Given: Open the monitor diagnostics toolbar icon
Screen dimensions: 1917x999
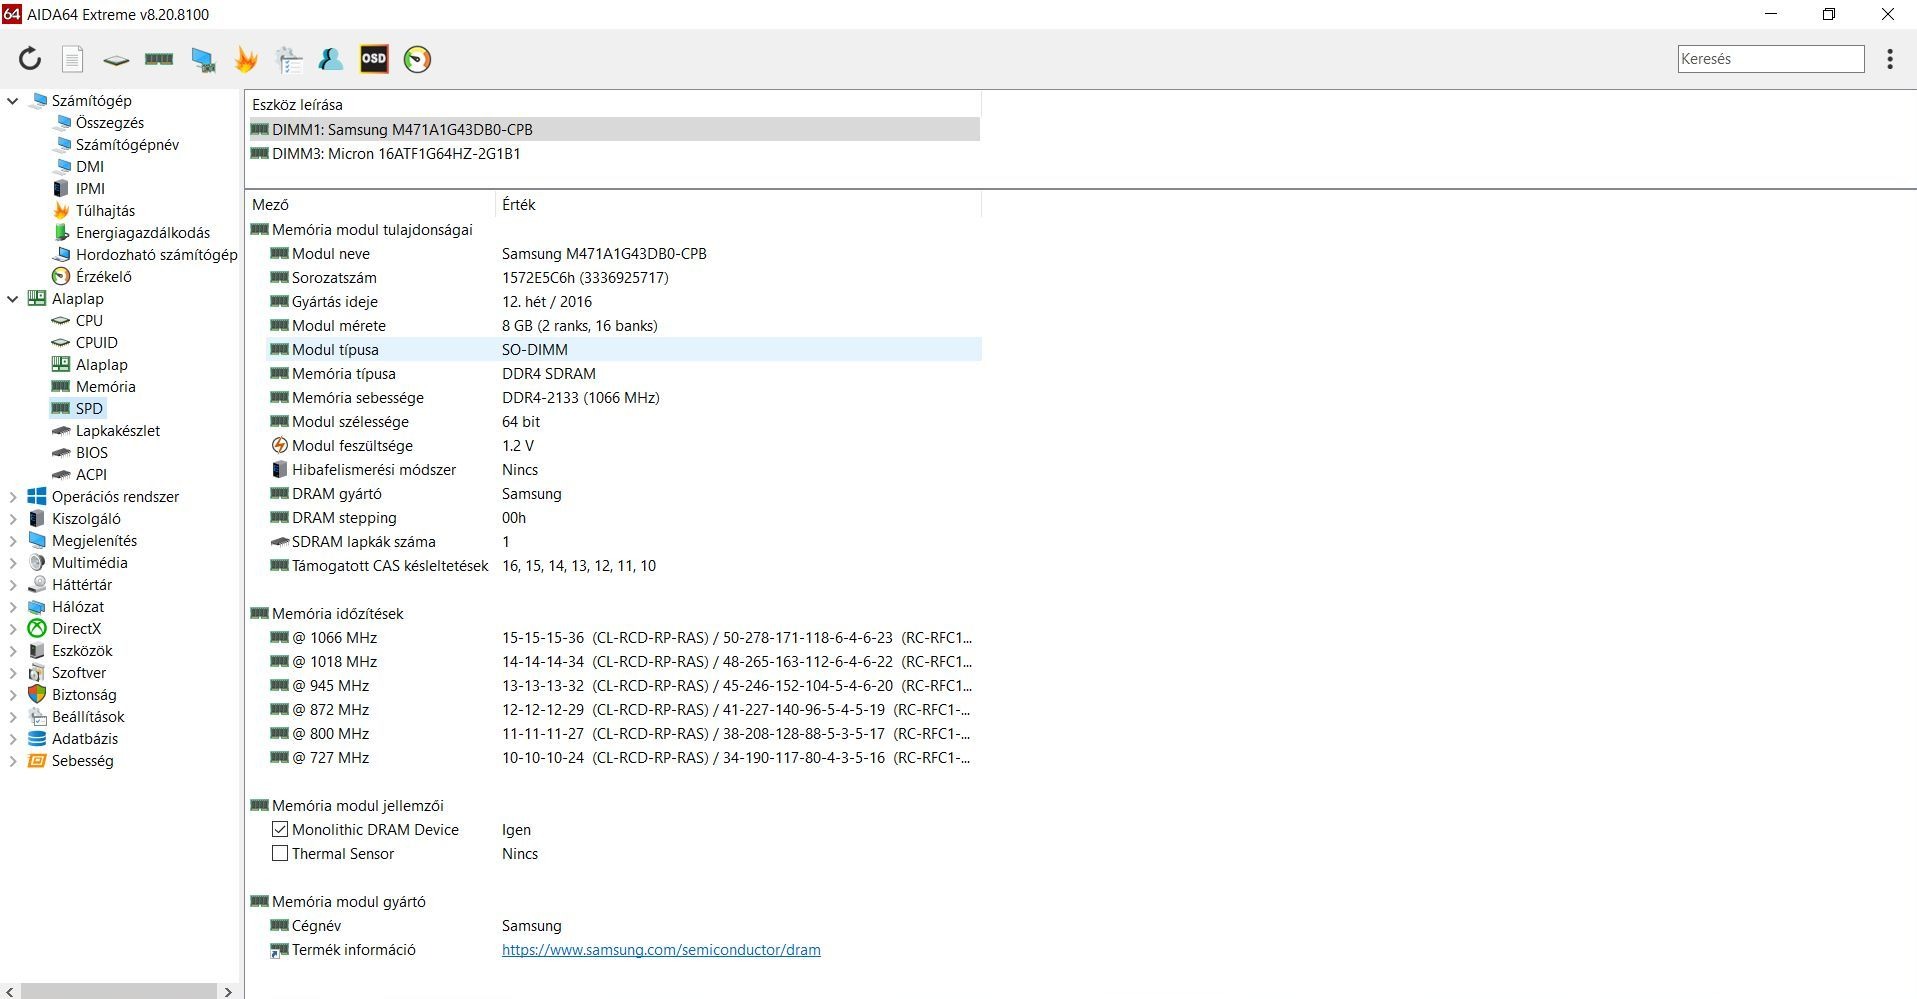Looking at the screenshot, I should tap(203, 60).
